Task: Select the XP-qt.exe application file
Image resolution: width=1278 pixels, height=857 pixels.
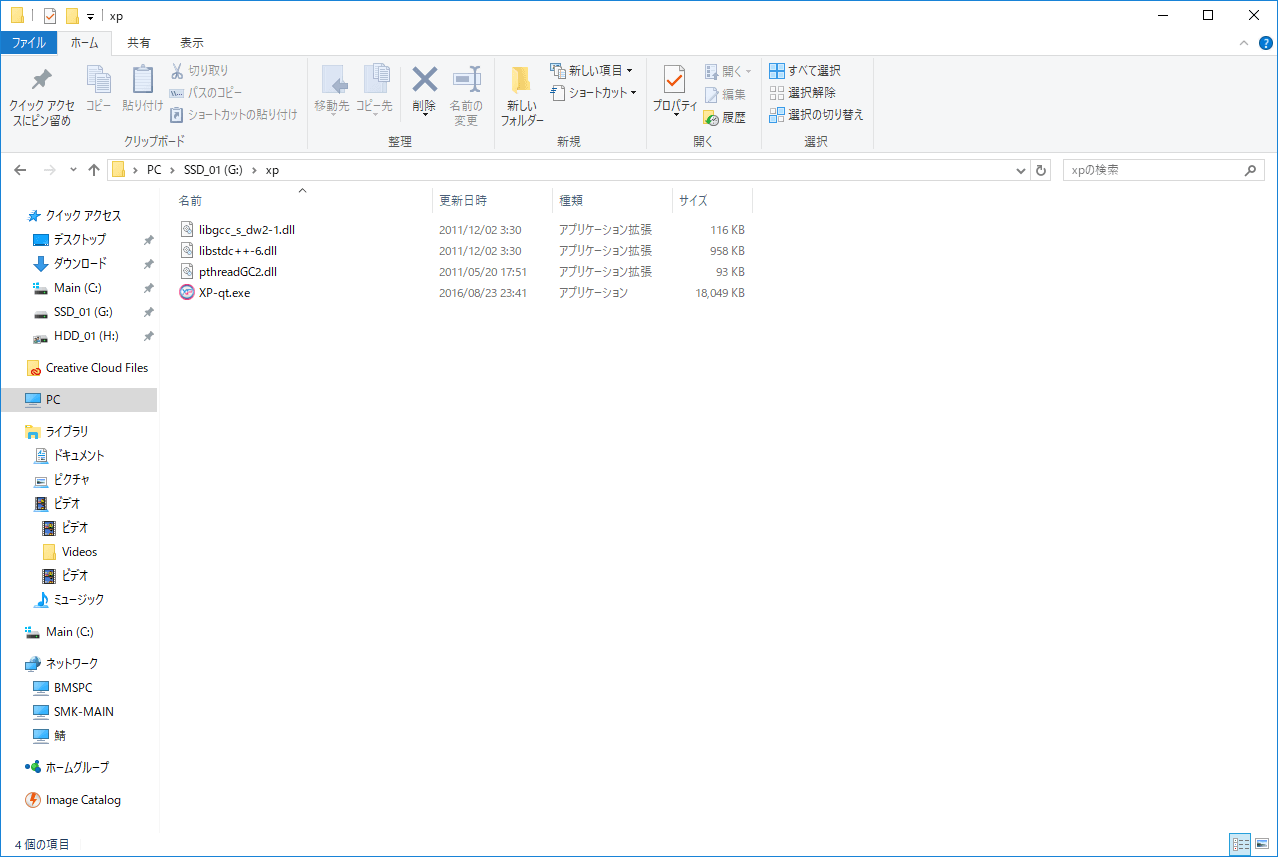Action: point(224,293)
